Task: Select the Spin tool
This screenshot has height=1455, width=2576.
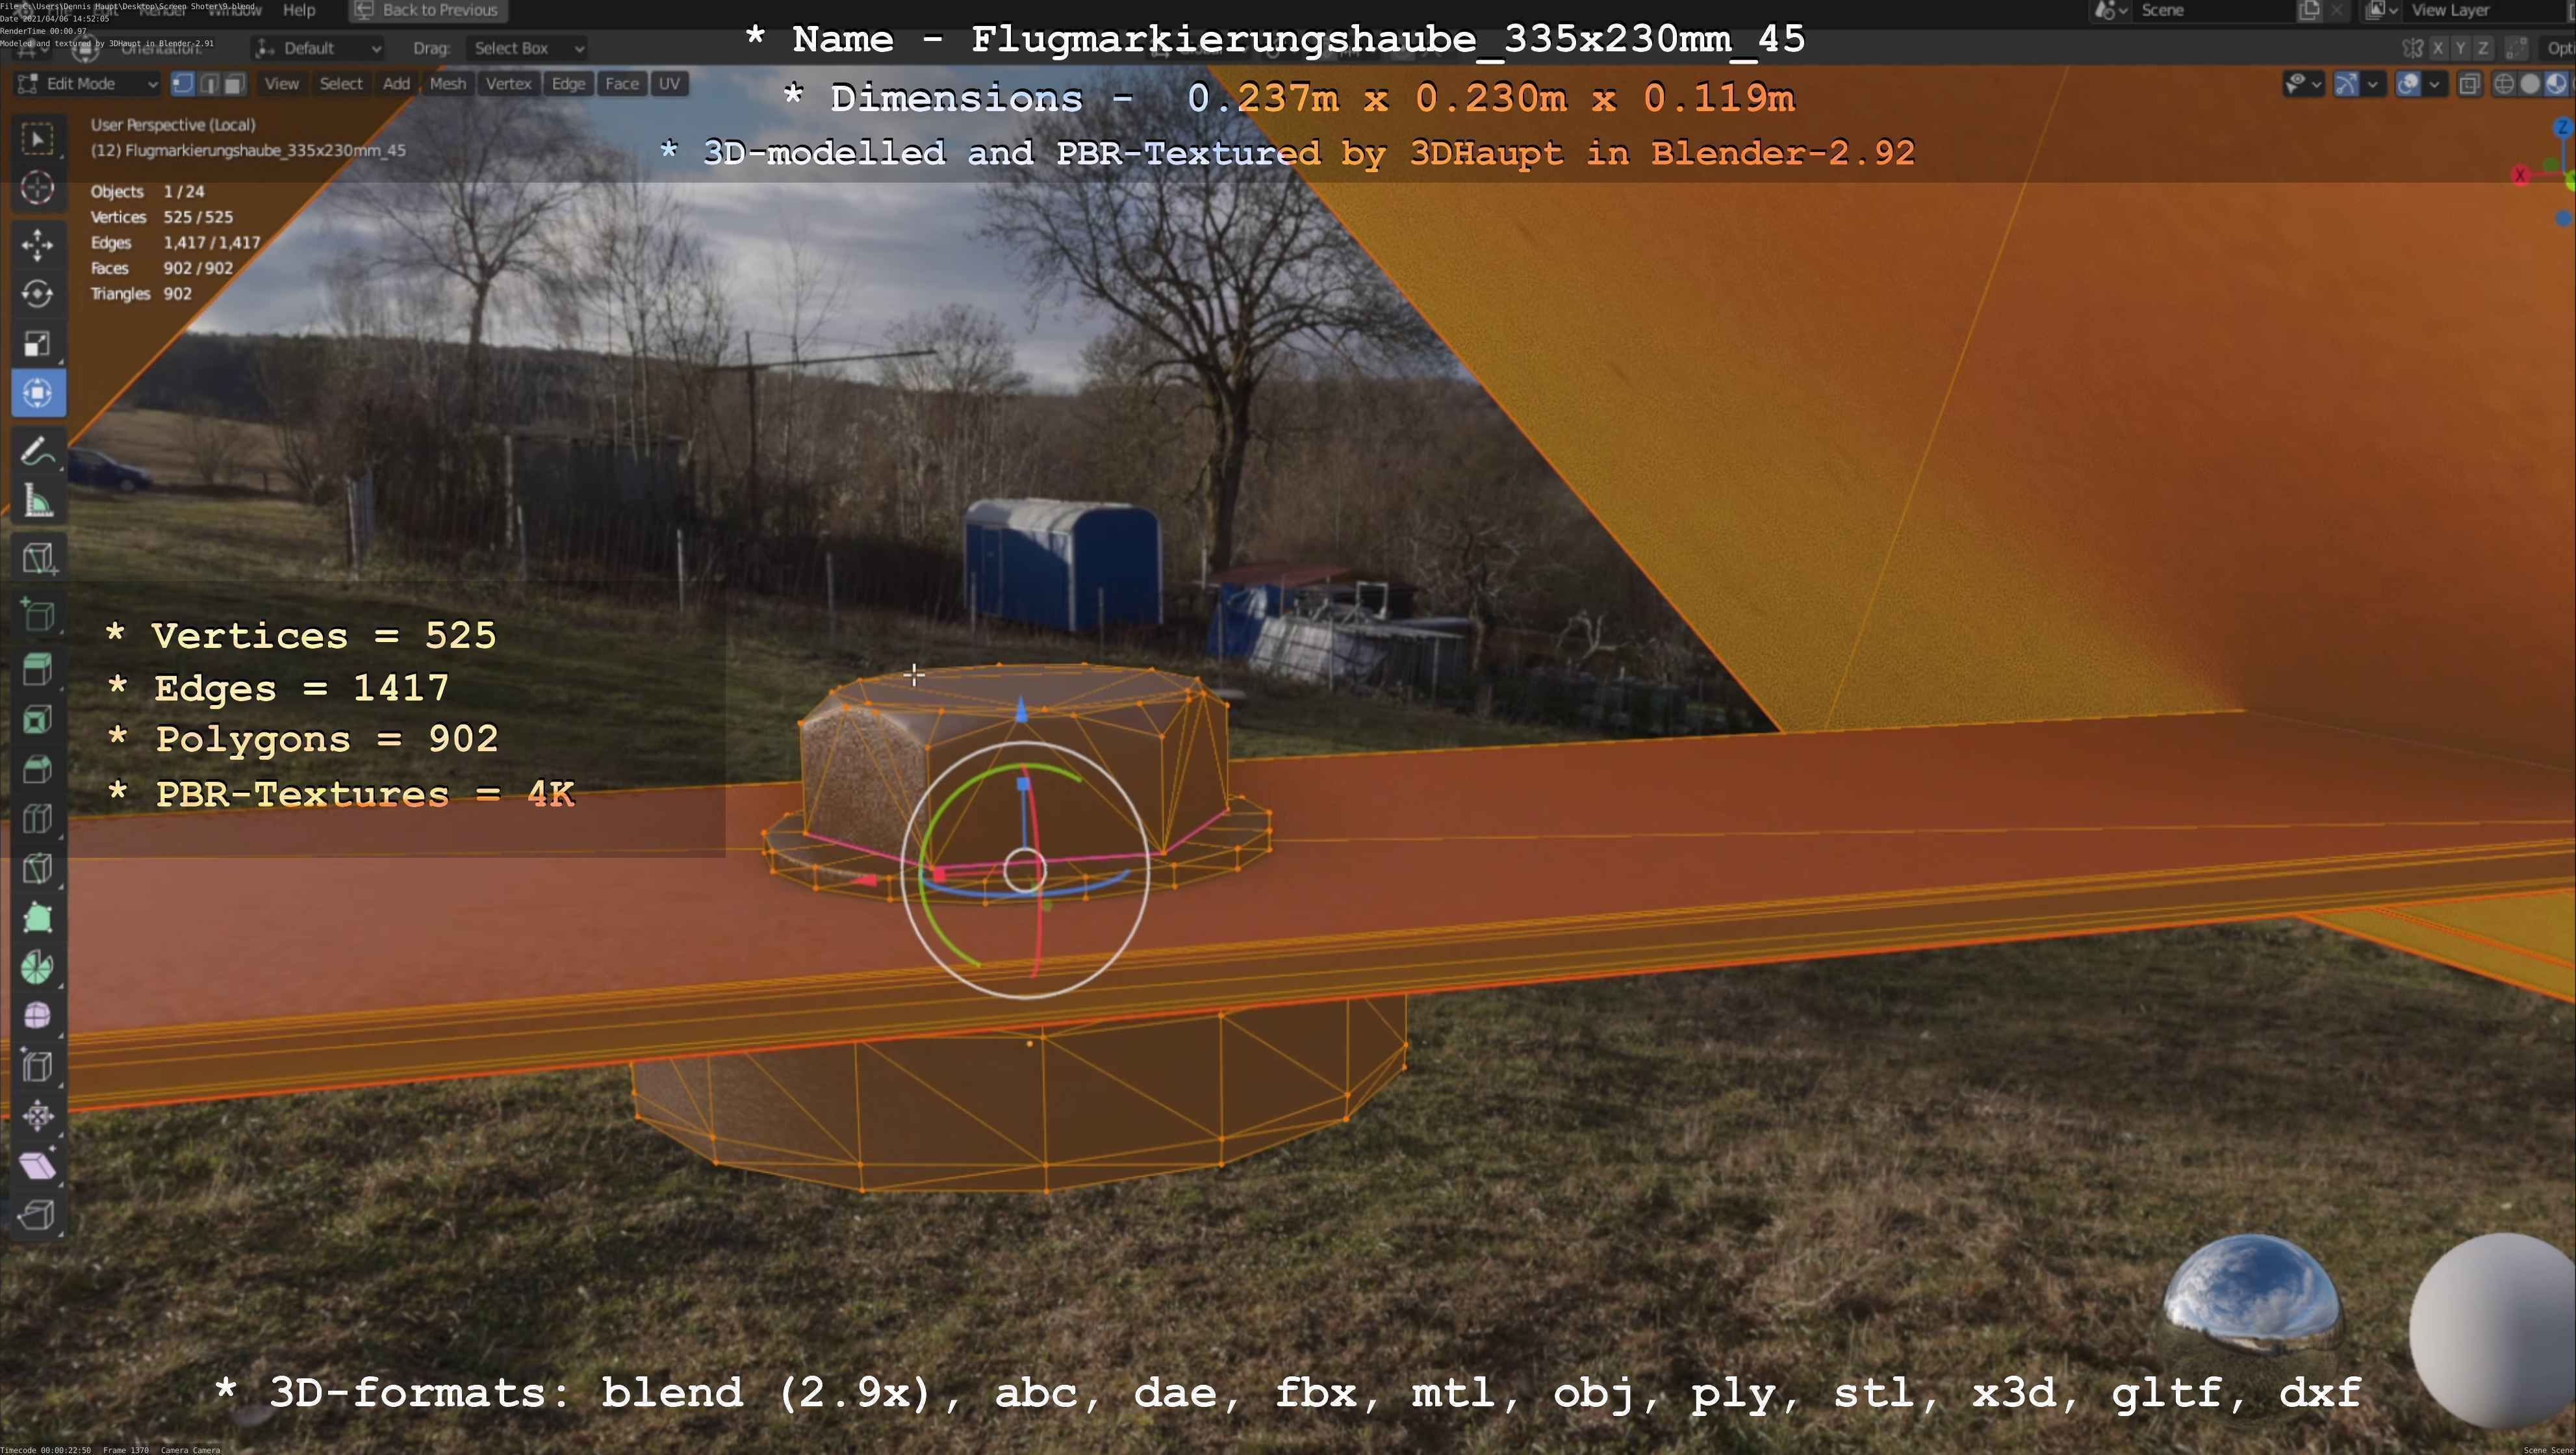Action: tap(38, 967)
